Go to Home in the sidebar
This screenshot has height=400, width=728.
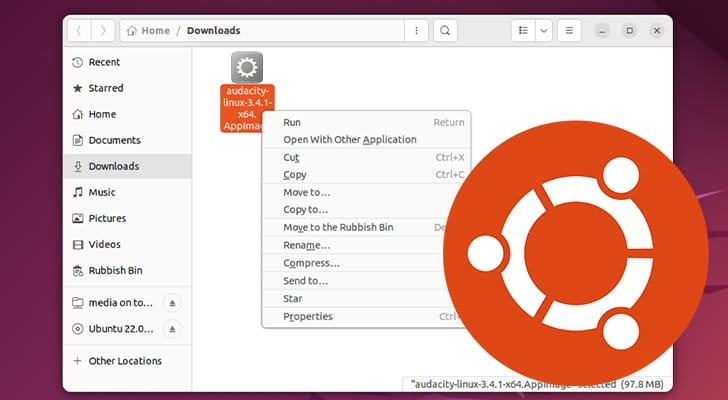(x=127, y=114)
